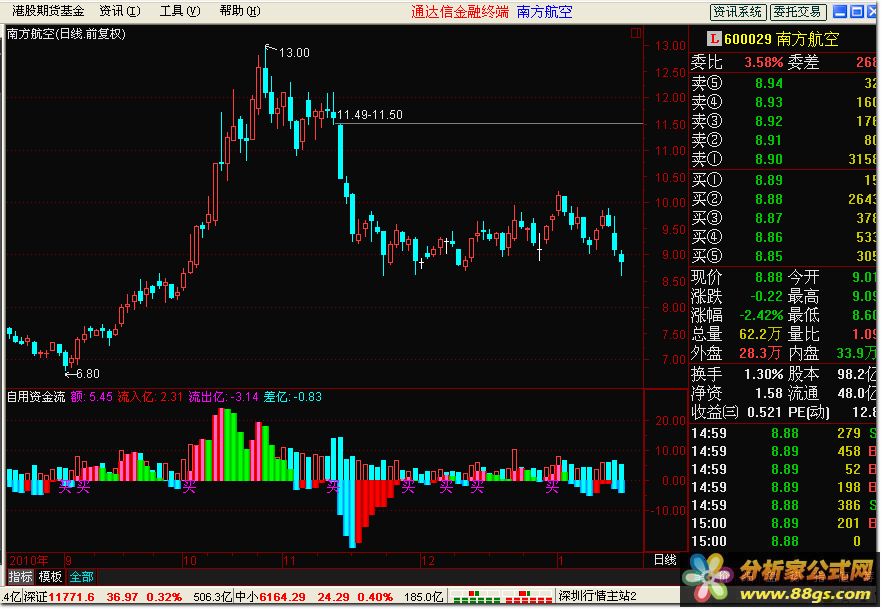882x609 pixels.
Task: Select tick row 15:00 8.89 201
Action: click(783, 524)
